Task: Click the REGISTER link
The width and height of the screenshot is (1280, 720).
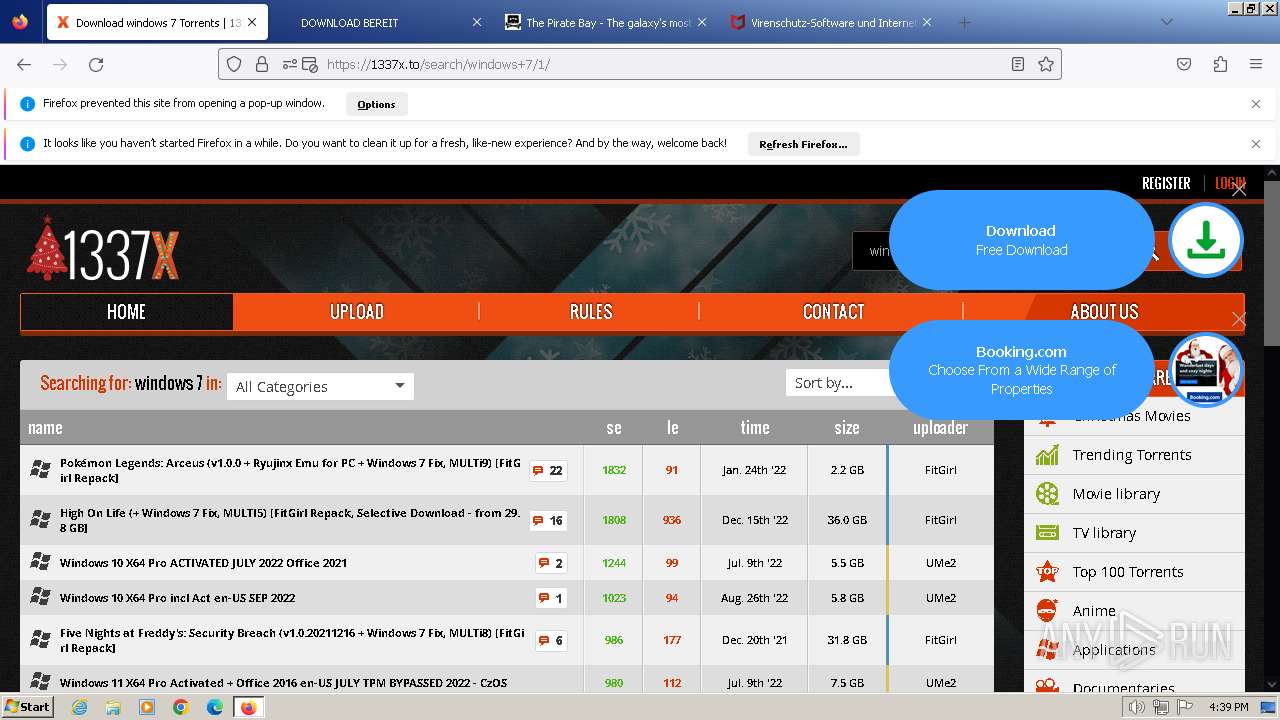Action: [x=1166, y=183]
